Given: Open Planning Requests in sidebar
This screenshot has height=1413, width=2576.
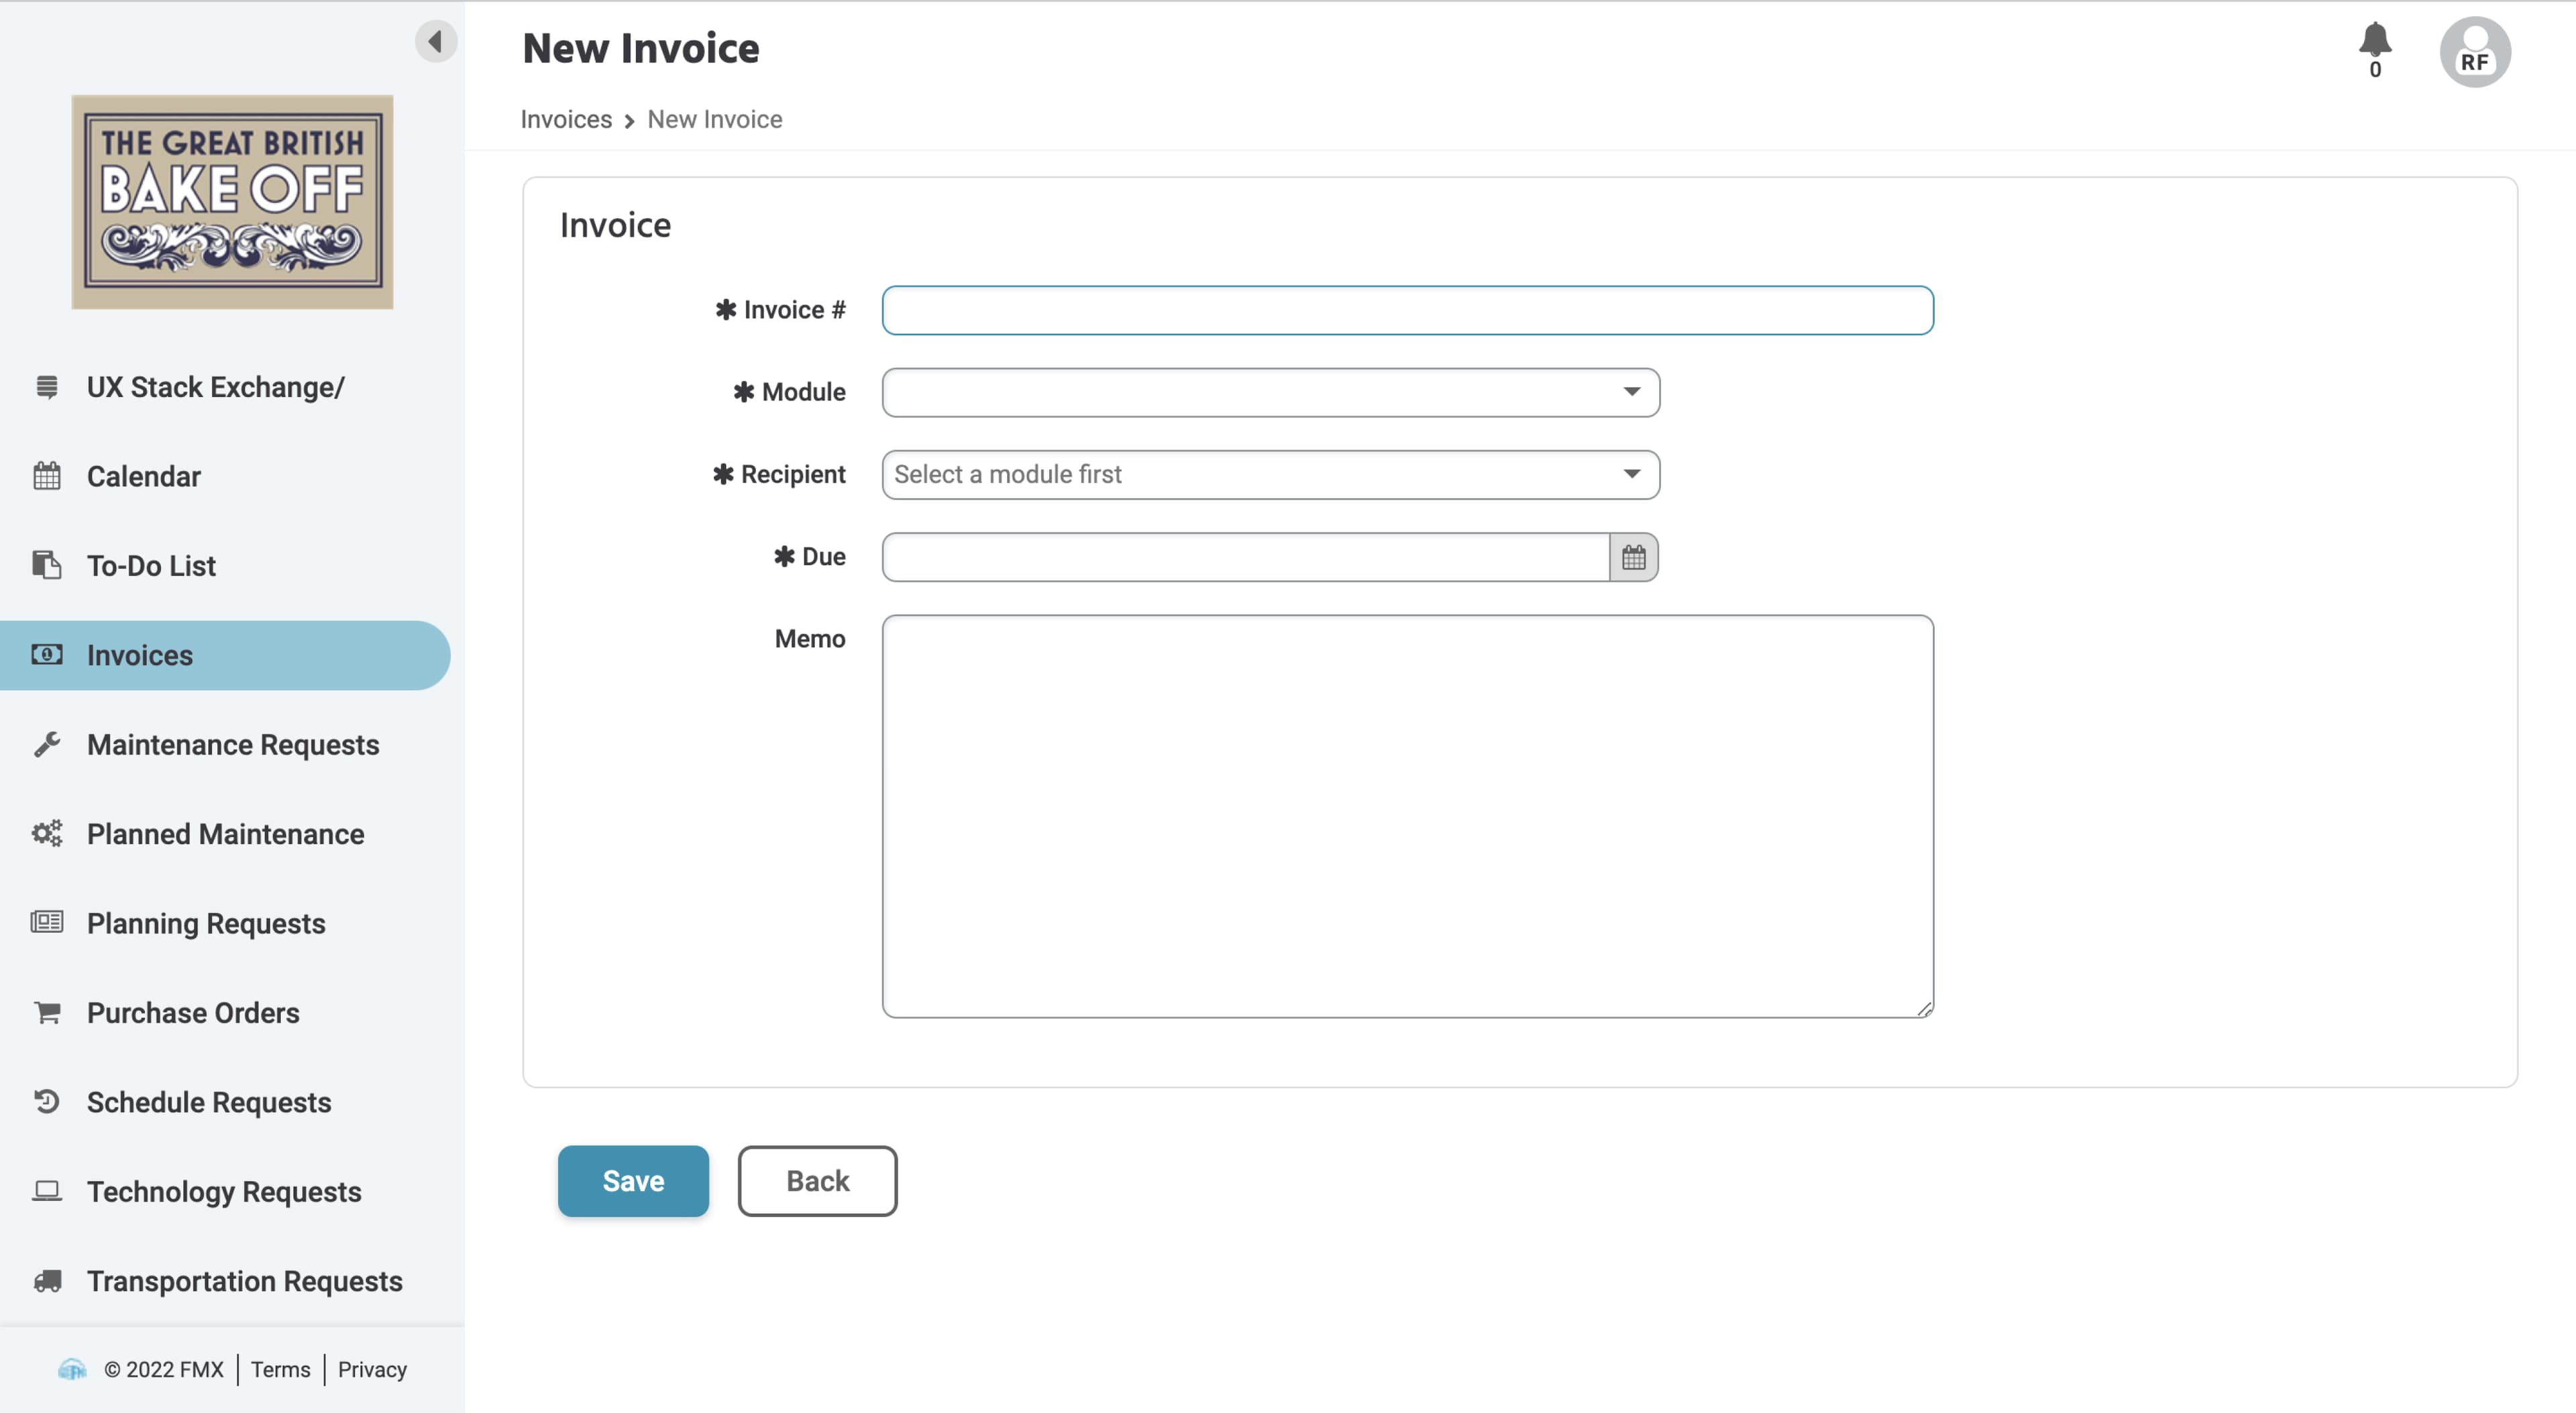Looking at the screenshot, I should tap(205, 923).
